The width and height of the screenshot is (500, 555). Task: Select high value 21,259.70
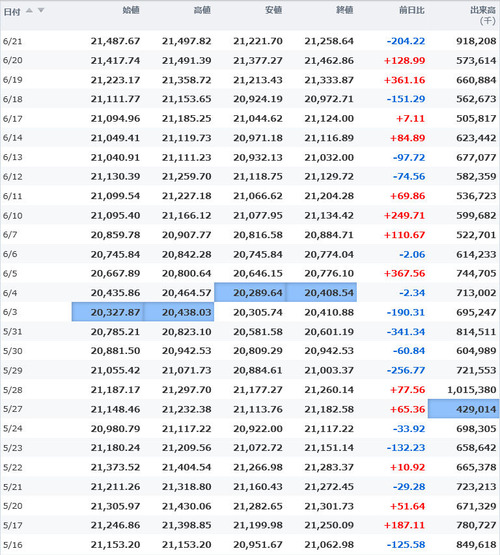coord(186,177)
